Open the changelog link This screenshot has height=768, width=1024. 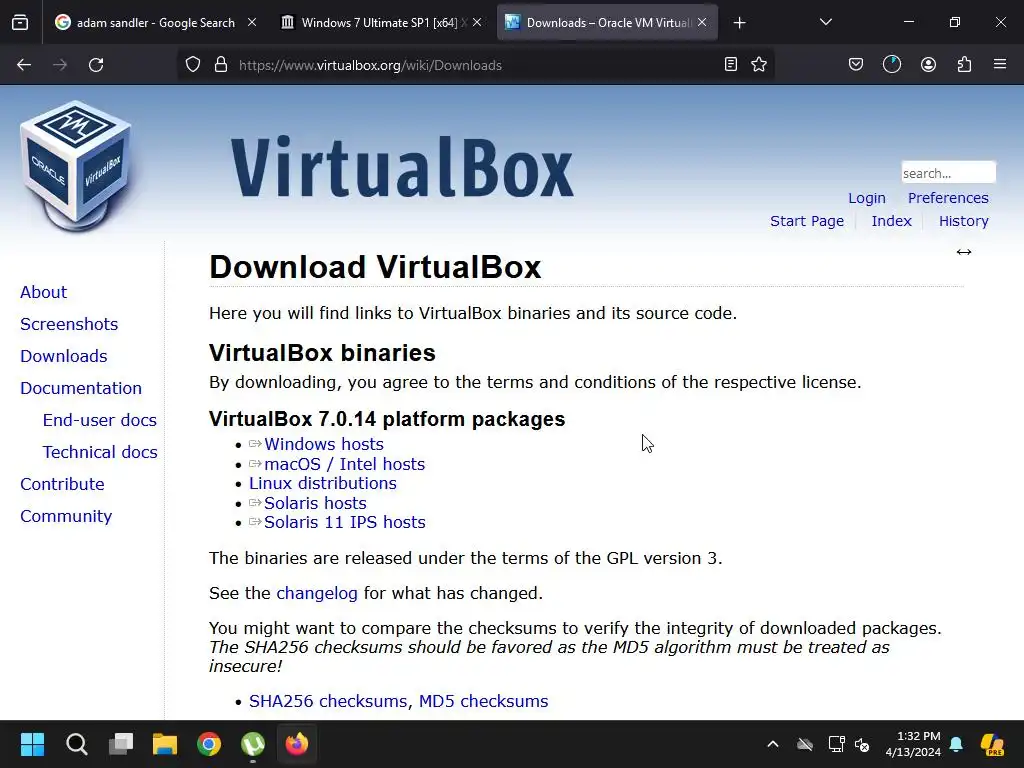coord(317,593)
